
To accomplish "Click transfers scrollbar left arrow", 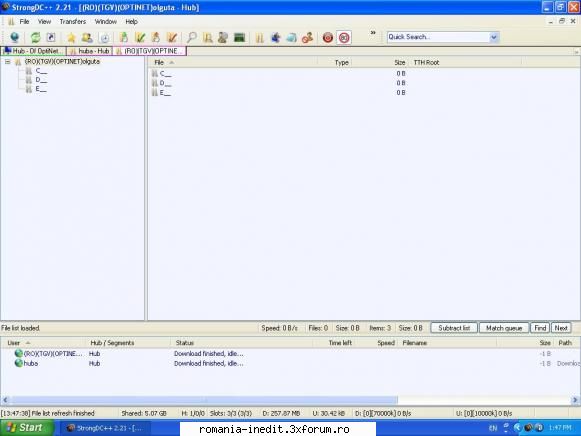I will (5, 400).
